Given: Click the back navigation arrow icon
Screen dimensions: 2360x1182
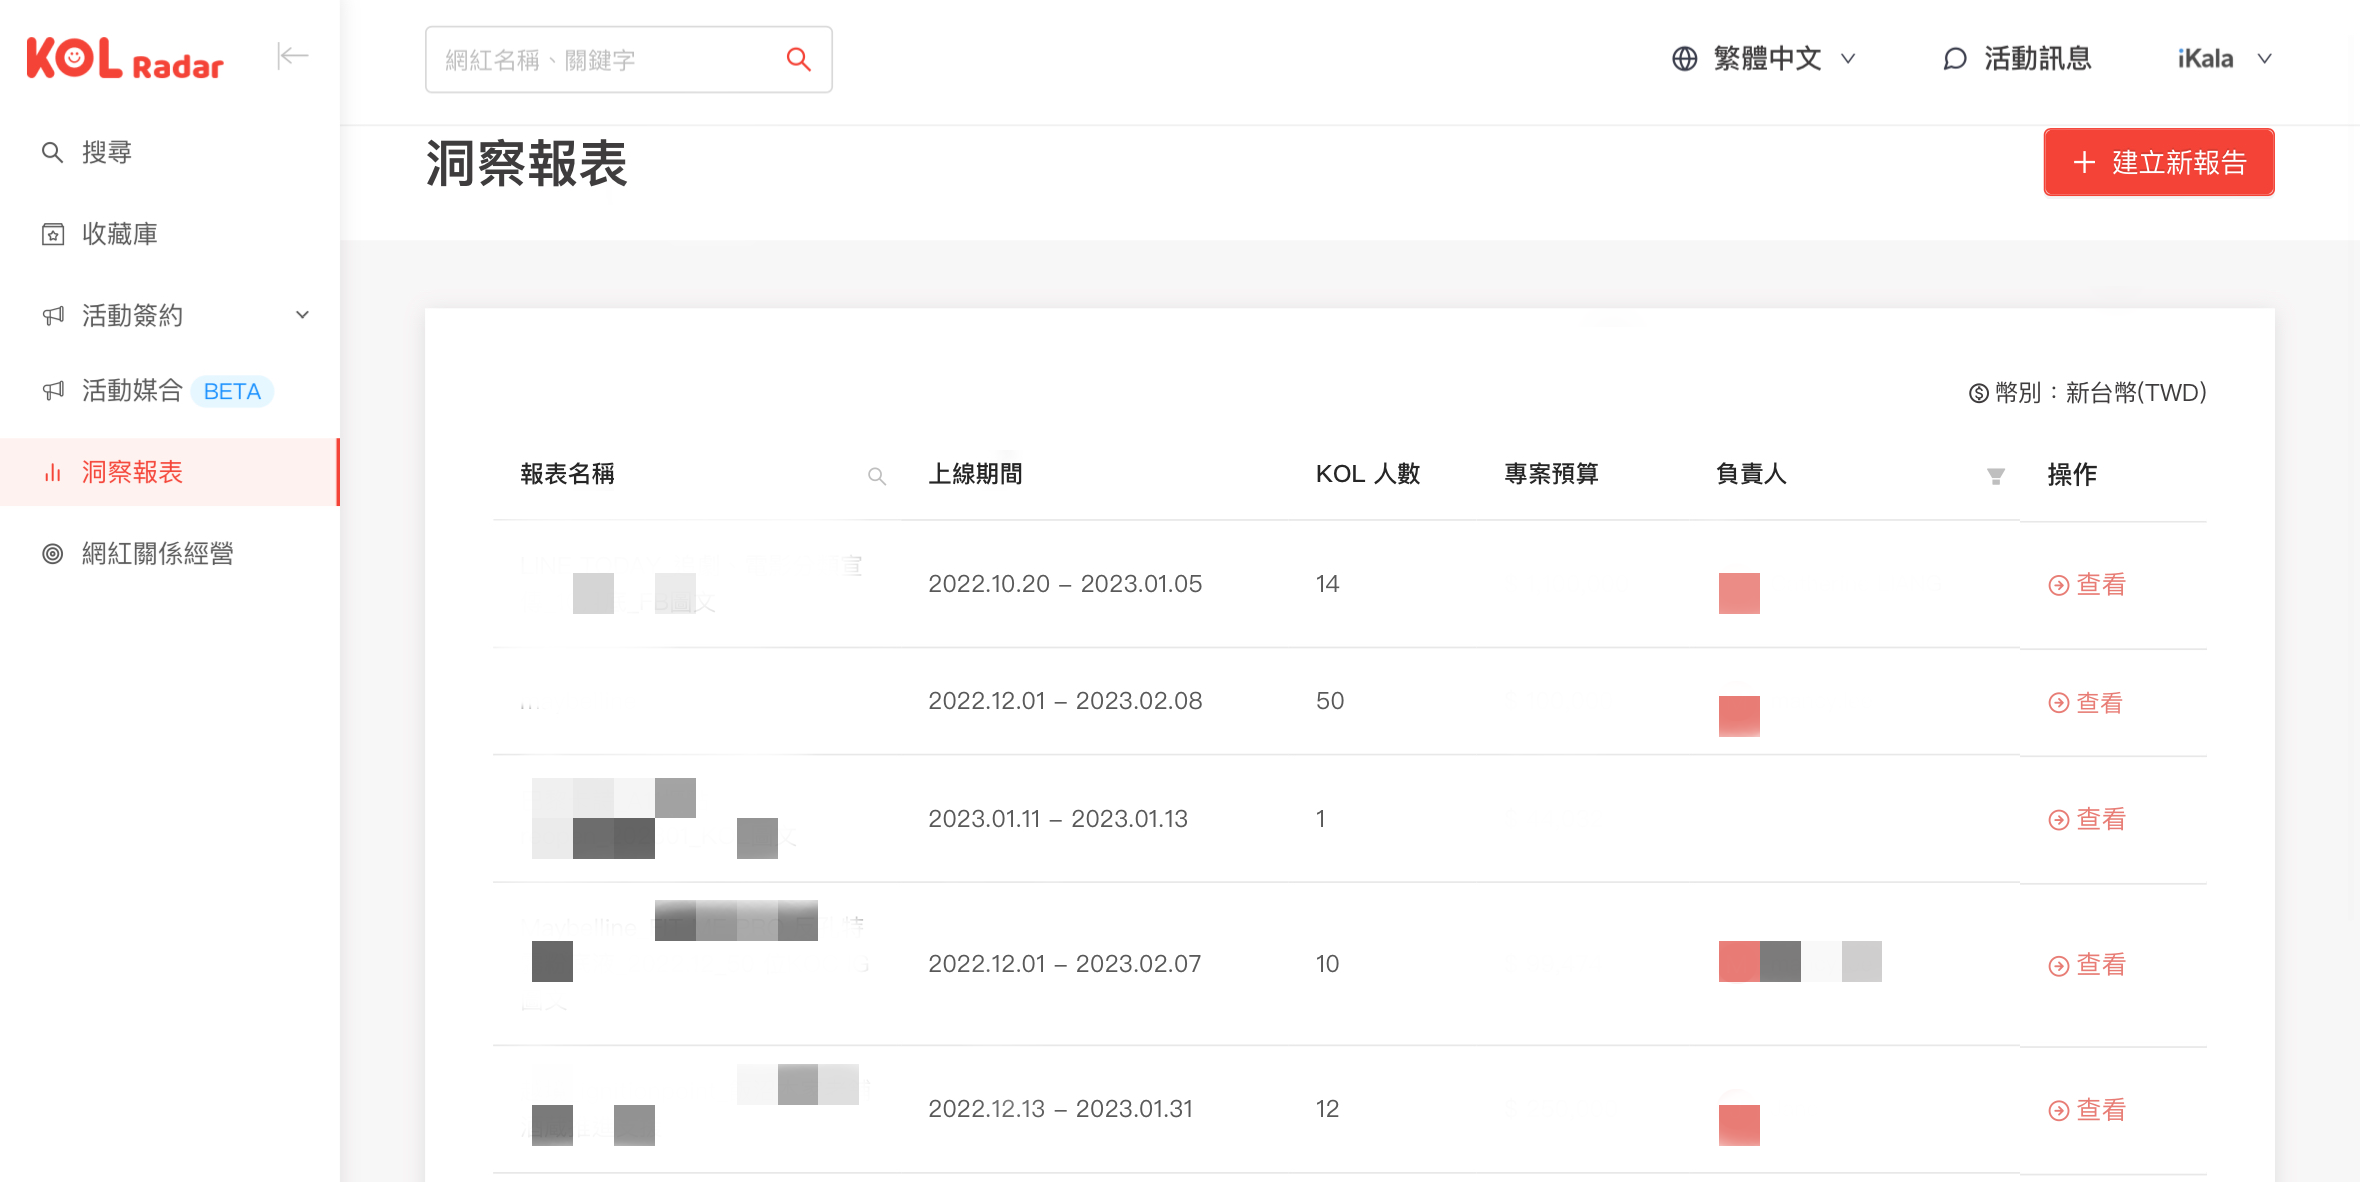Looking at the screenshot, I should (291, 57).
